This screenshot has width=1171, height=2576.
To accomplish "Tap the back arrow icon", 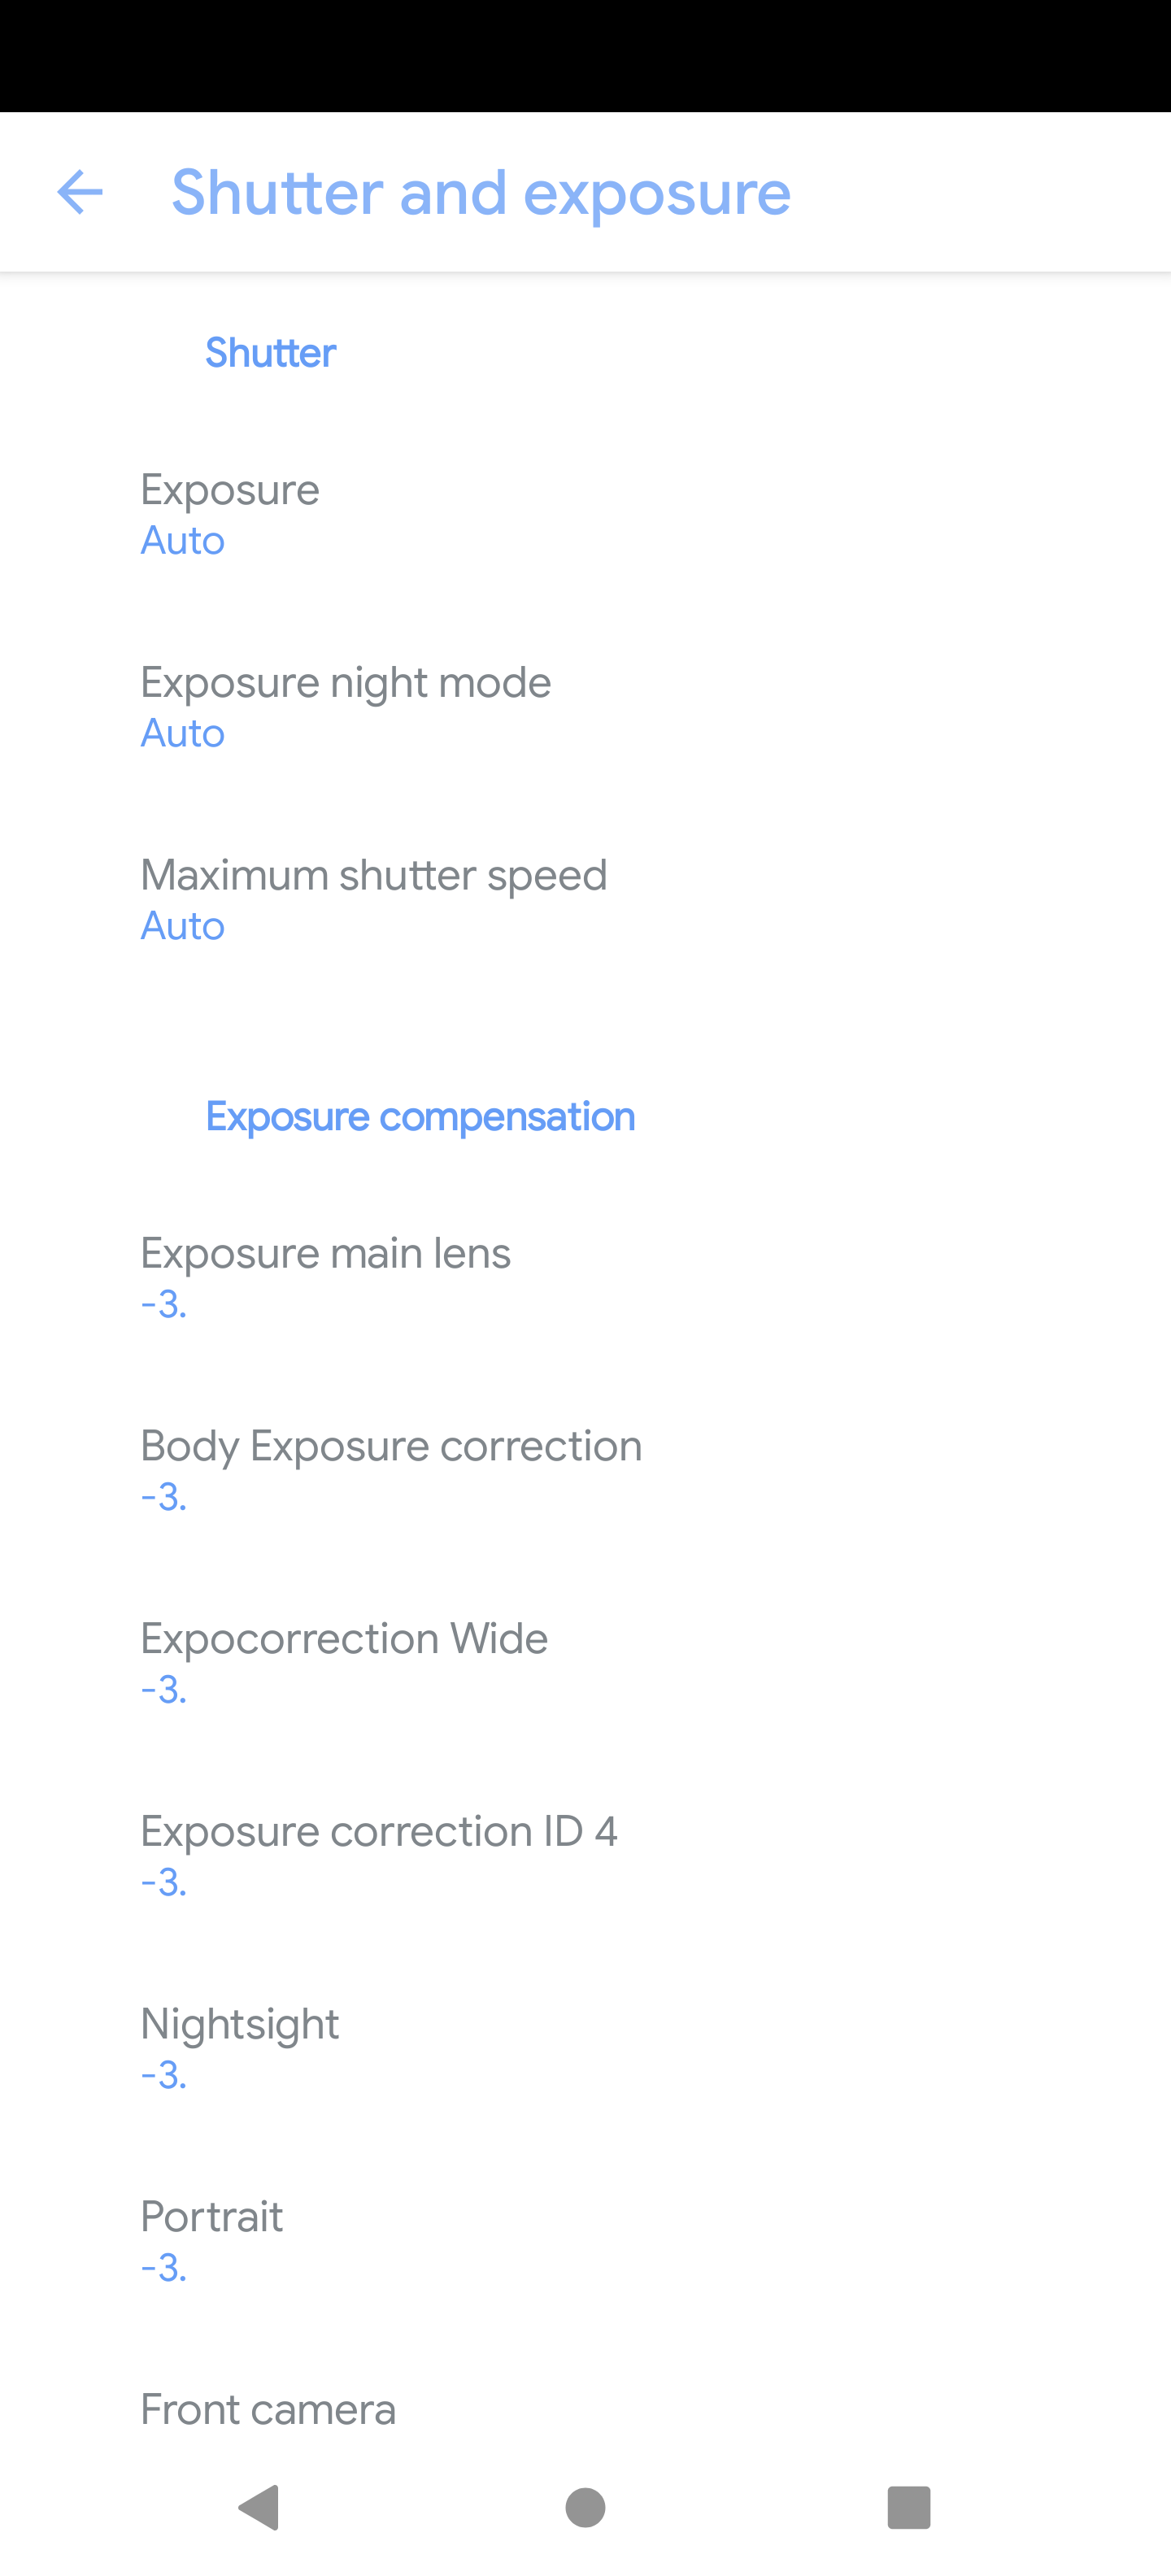I will (x=80, y=192).
